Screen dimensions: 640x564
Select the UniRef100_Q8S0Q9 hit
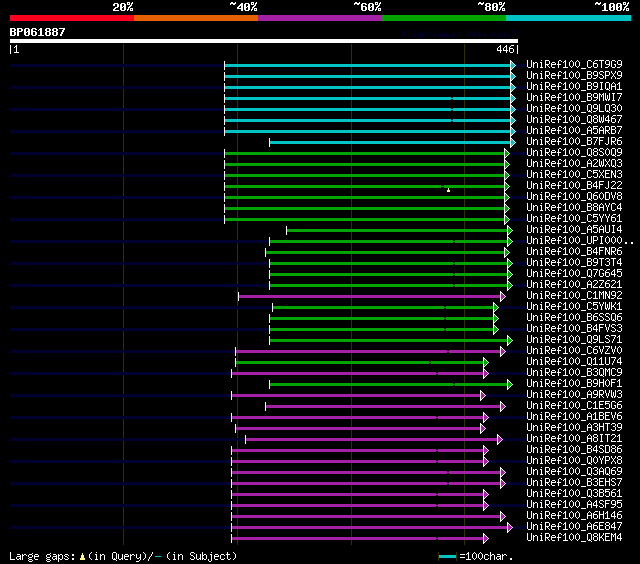[574, 153]
